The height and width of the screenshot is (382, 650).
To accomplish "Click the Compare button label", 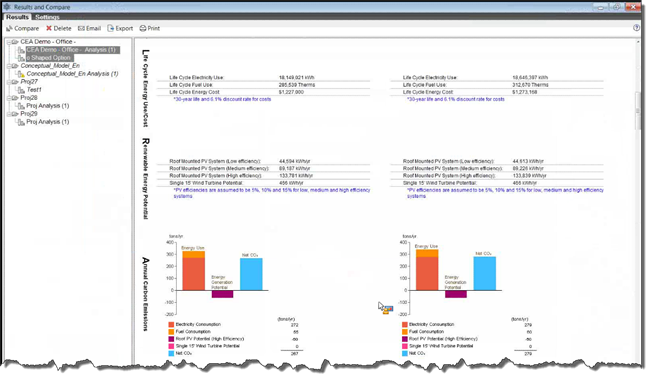I will (x=27, y=28).
